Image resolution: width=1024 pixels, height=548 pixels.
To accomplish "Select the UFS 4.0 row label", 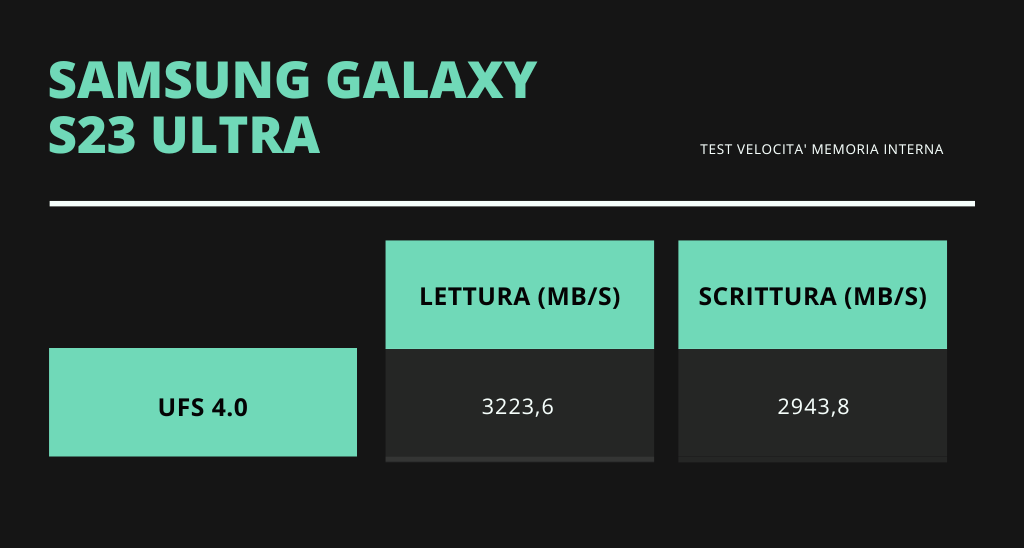I will tap(203, 408).
